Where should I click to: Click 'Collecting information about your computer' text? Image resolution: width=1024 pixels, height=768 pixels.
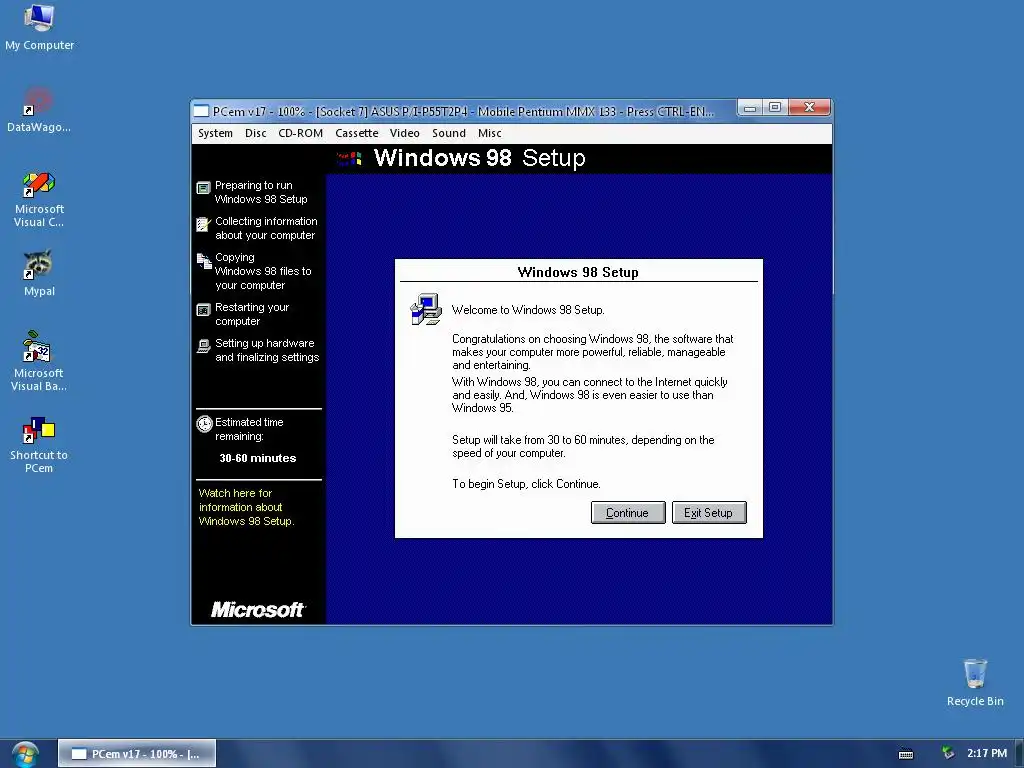pos(266,228)
